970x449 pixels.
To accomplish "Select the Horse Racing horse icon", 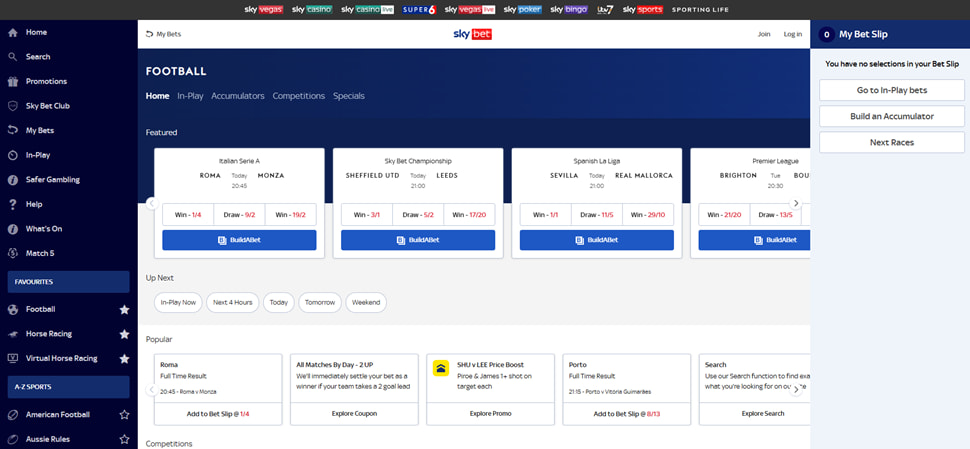I will 12,334.
